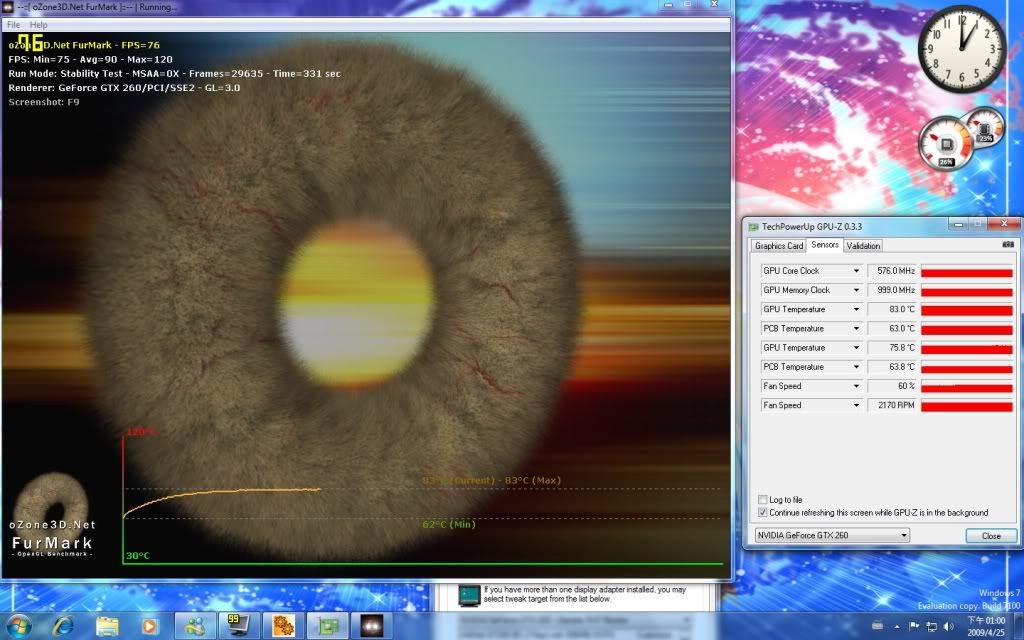Click the 'Renderer: GeForce GTX 260' line

tap(124, 88)
